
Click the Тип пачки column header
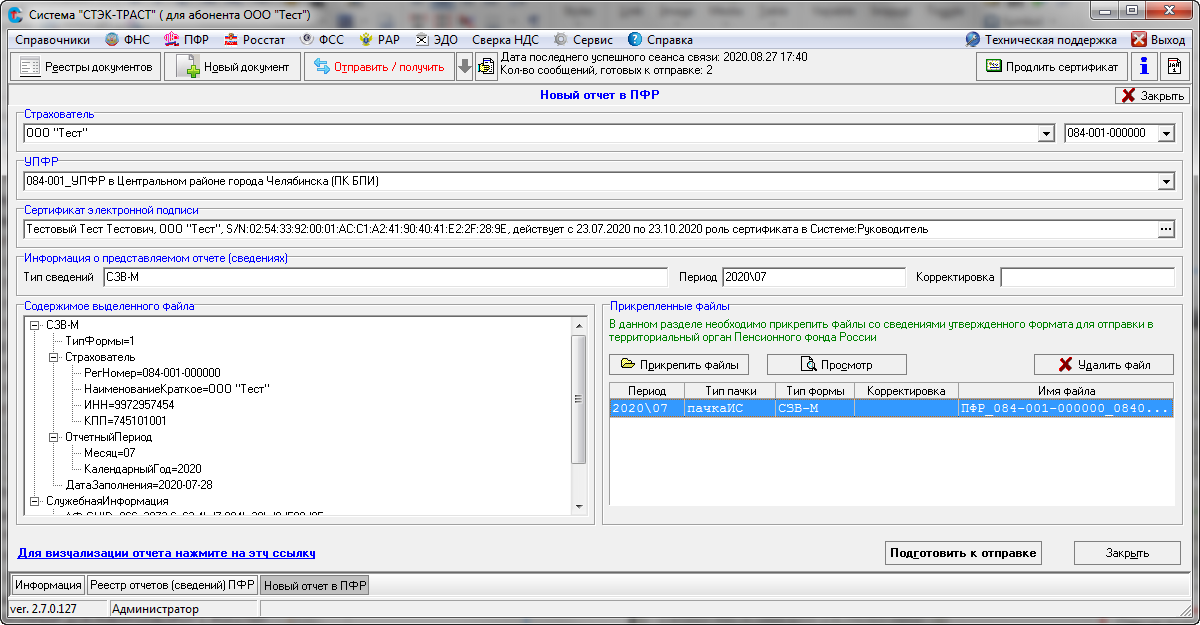point(730,391)
